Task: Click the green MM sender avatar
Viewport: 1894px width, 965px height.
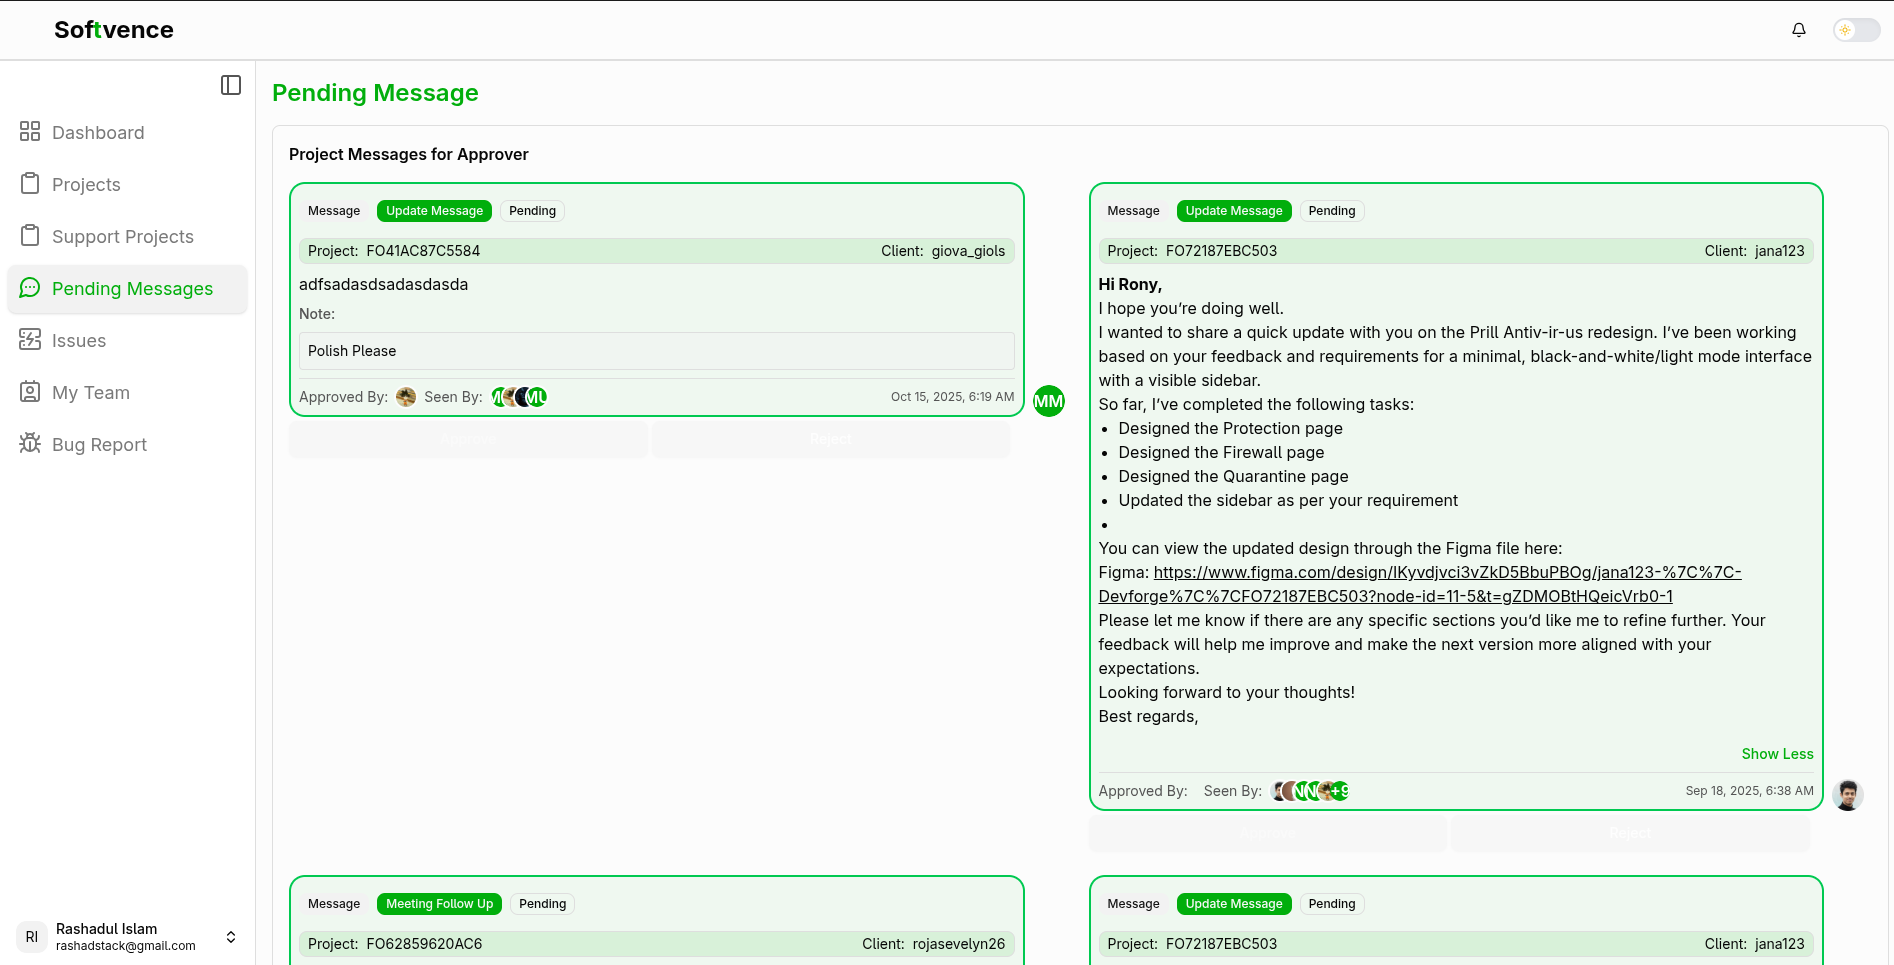Action: point(1048,401)
